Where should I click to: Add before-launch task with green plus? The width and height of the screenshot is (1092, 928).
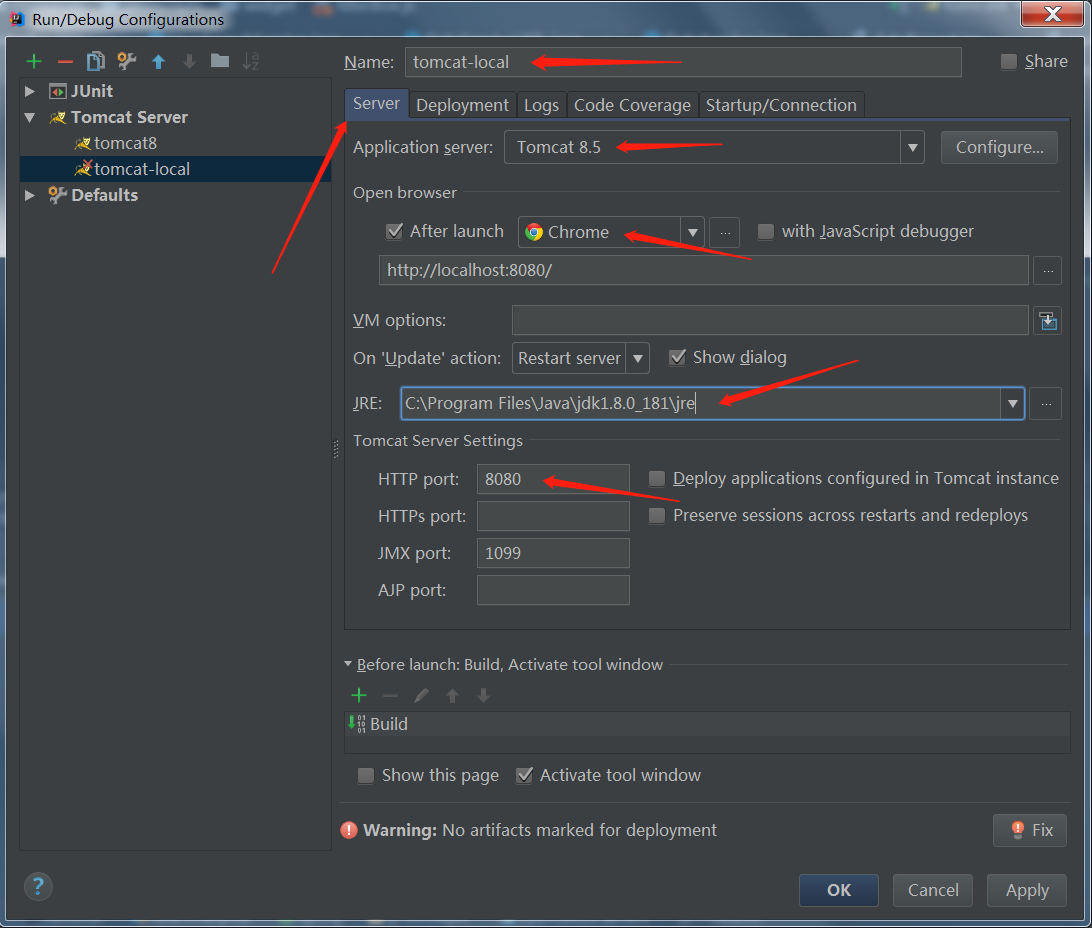(359, 695)
